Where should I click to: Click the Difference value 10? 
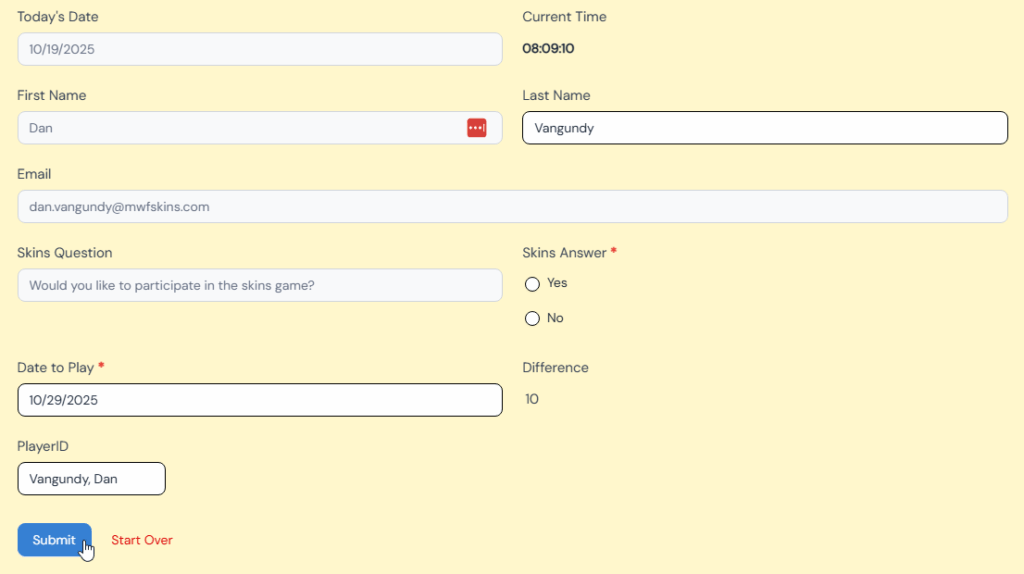pos(532,399)
